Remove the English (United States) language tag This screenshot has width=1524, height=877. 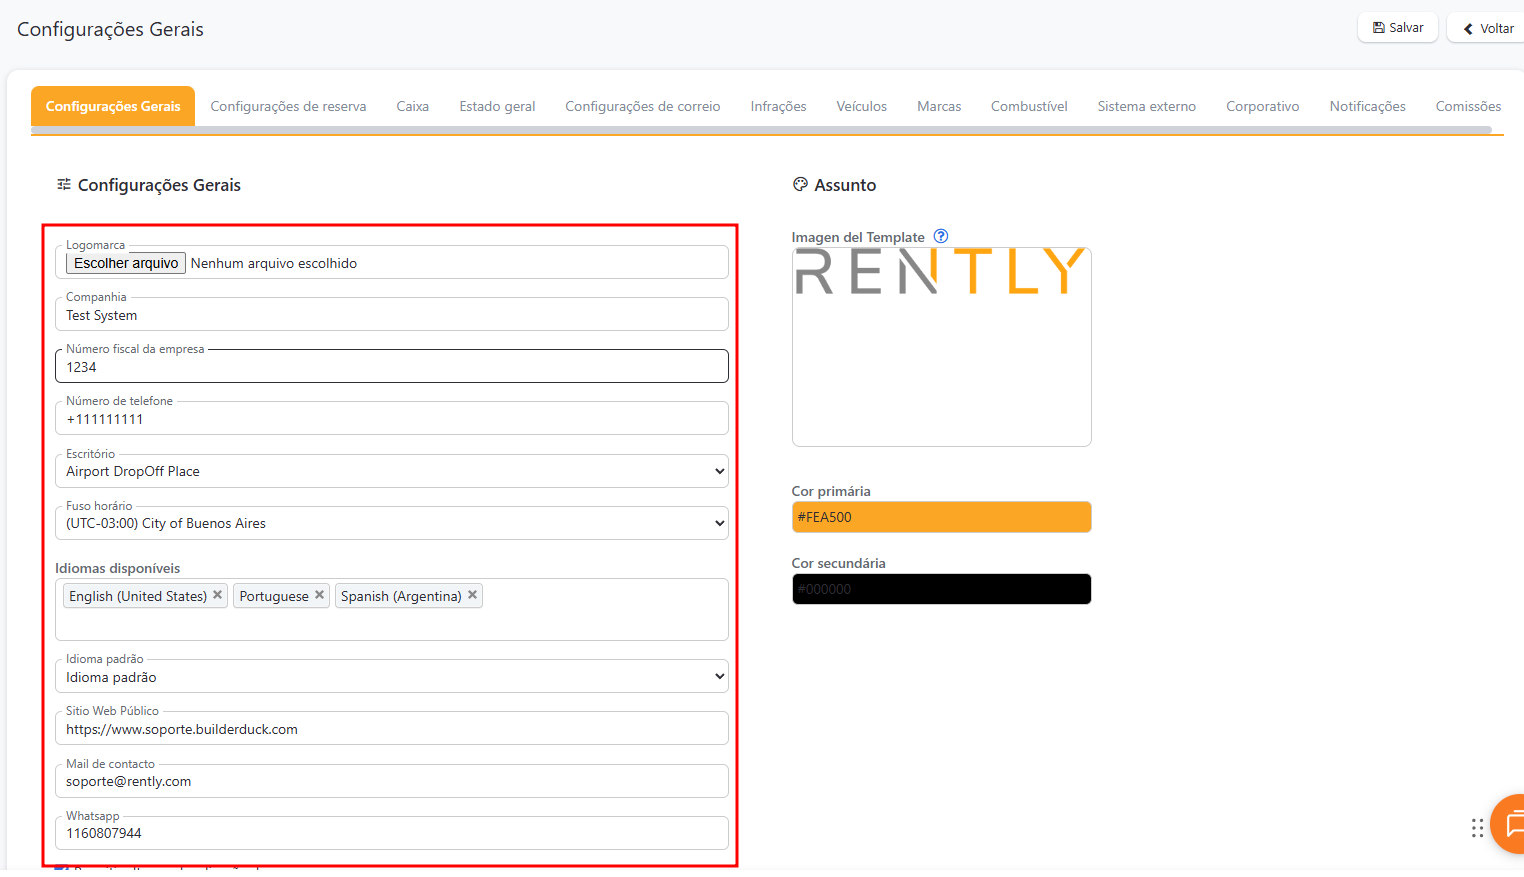217,595
